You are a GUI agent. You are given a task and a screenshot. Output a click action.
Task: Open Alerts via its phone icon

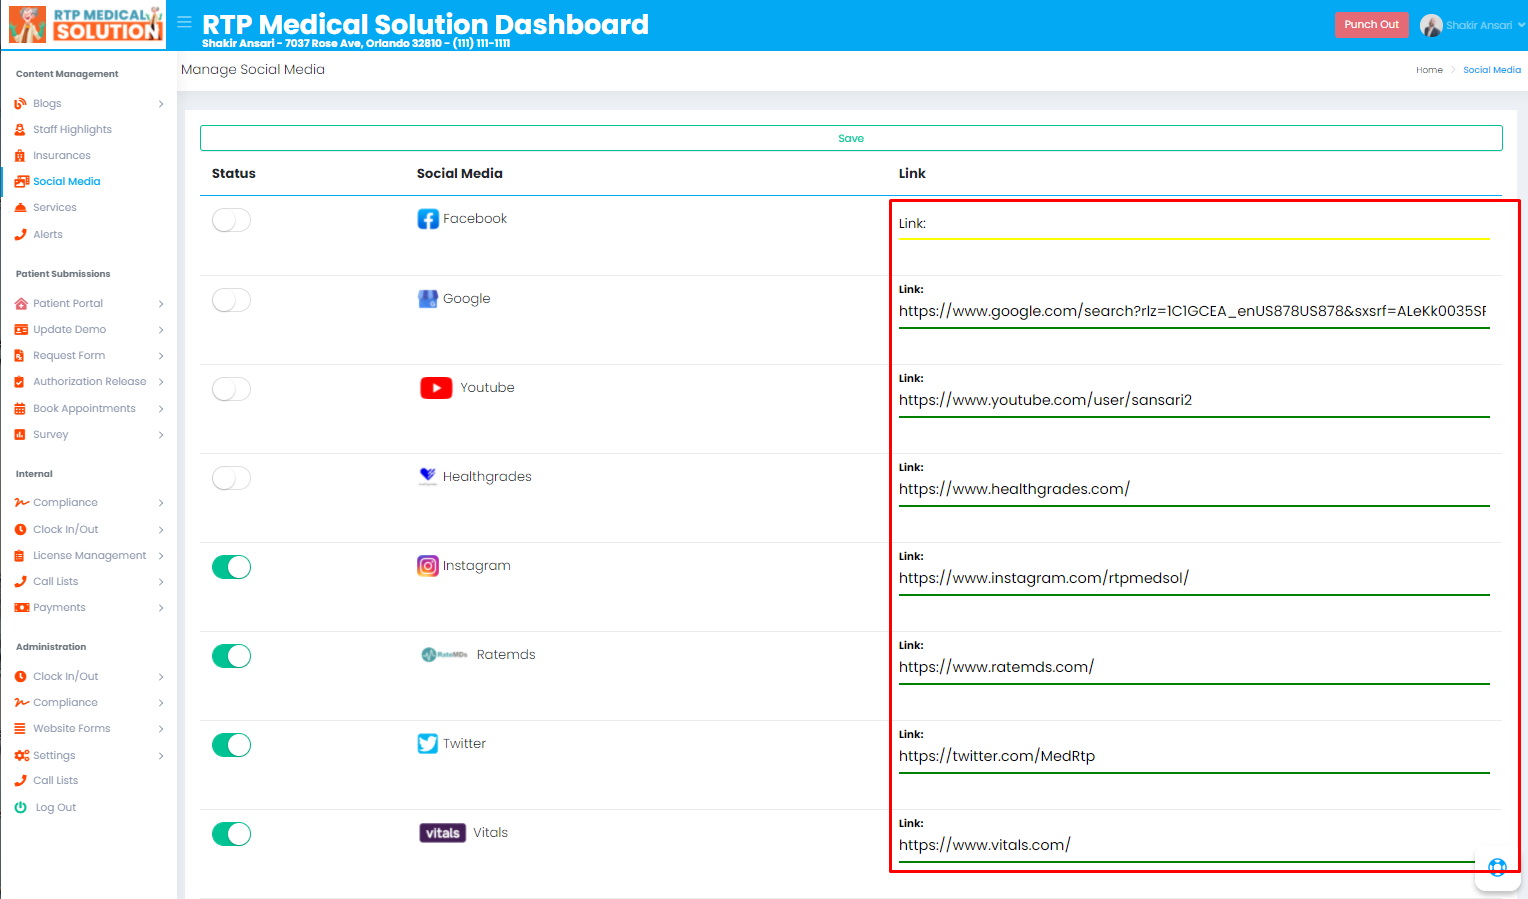click(x=20, y=234)
